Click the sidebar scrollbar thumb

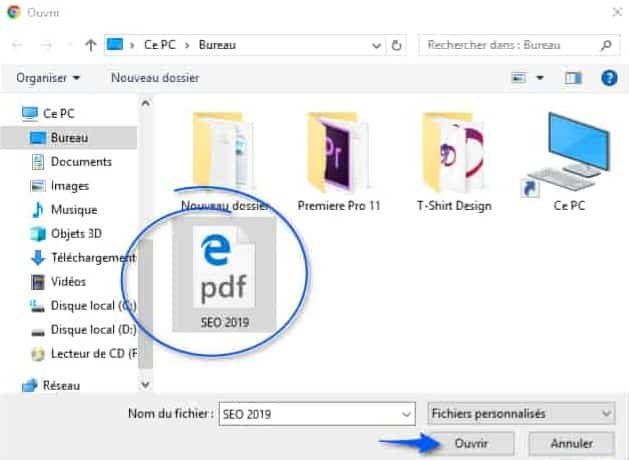point(145,304)
